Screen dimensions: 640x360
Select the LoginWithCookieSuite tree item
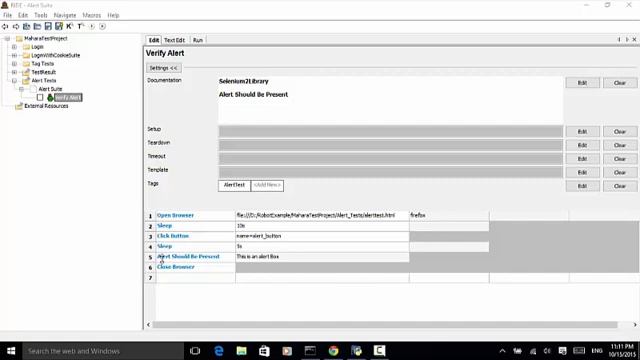point(56,56)
